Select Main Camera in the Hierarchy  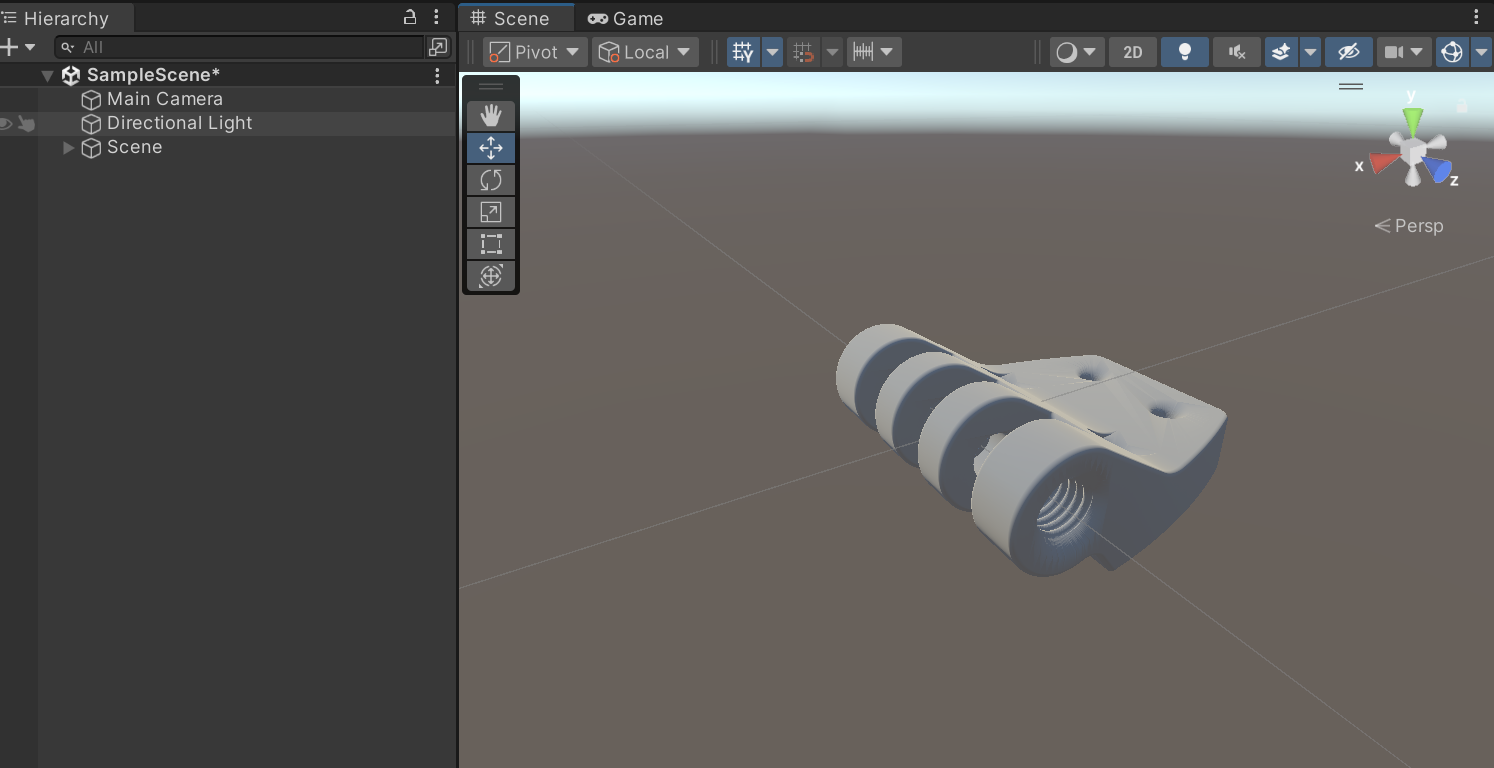164,99
